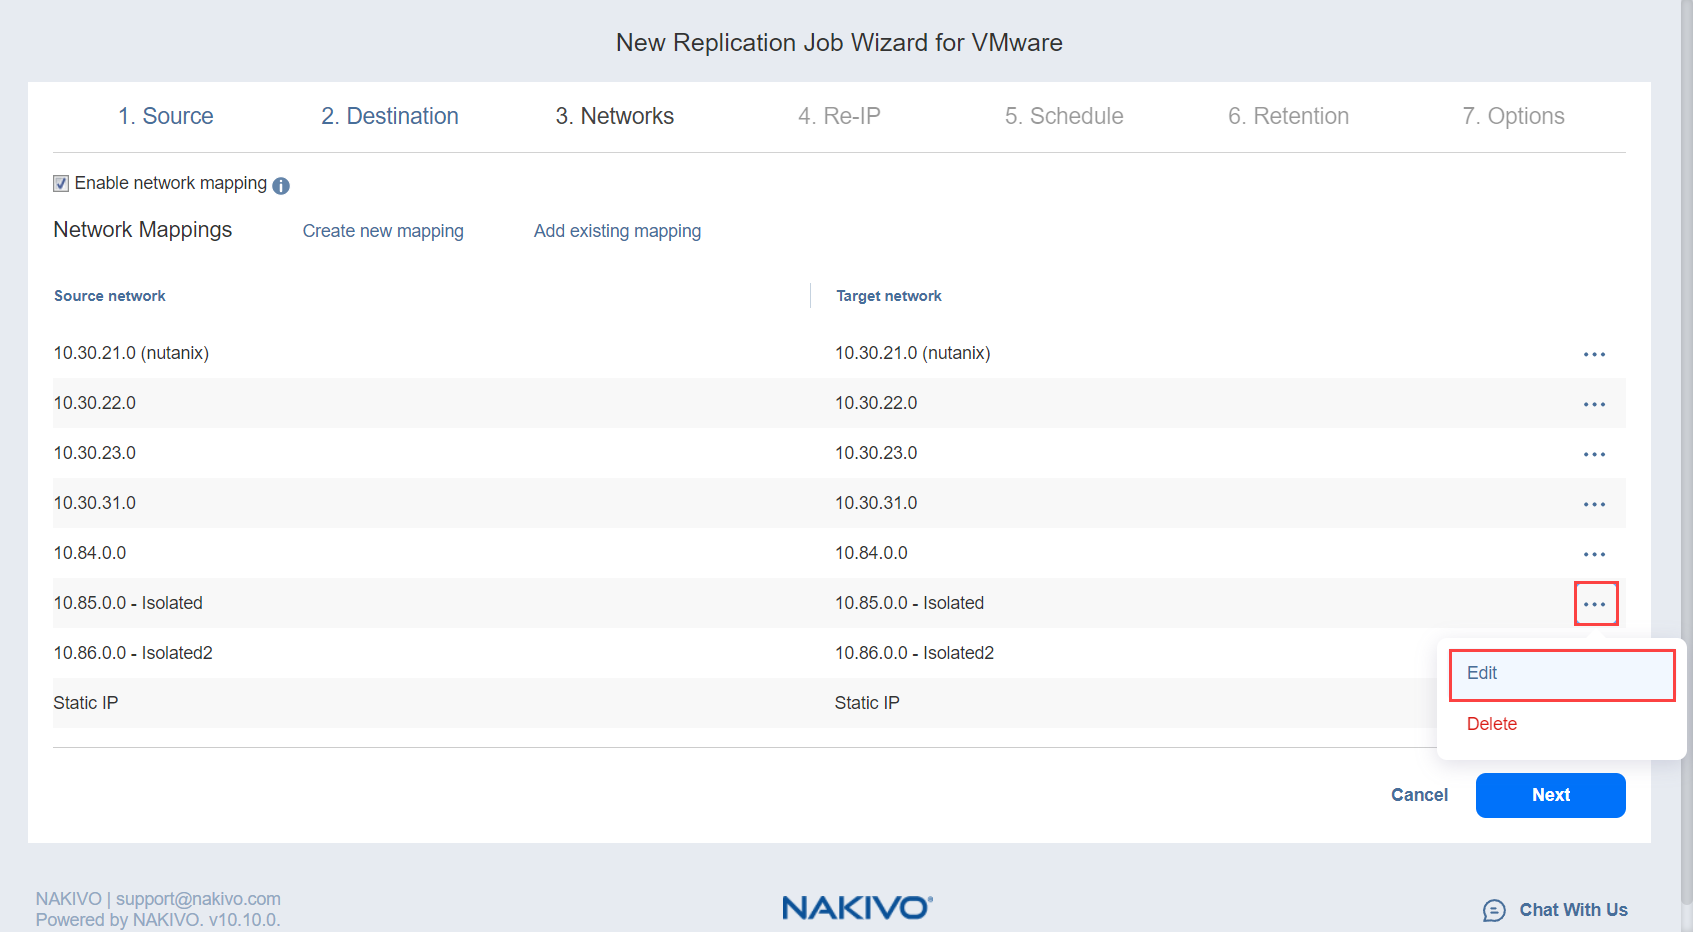
Task: Click the Chat With Us bubble icon
Action: [x=1494, y=910]
